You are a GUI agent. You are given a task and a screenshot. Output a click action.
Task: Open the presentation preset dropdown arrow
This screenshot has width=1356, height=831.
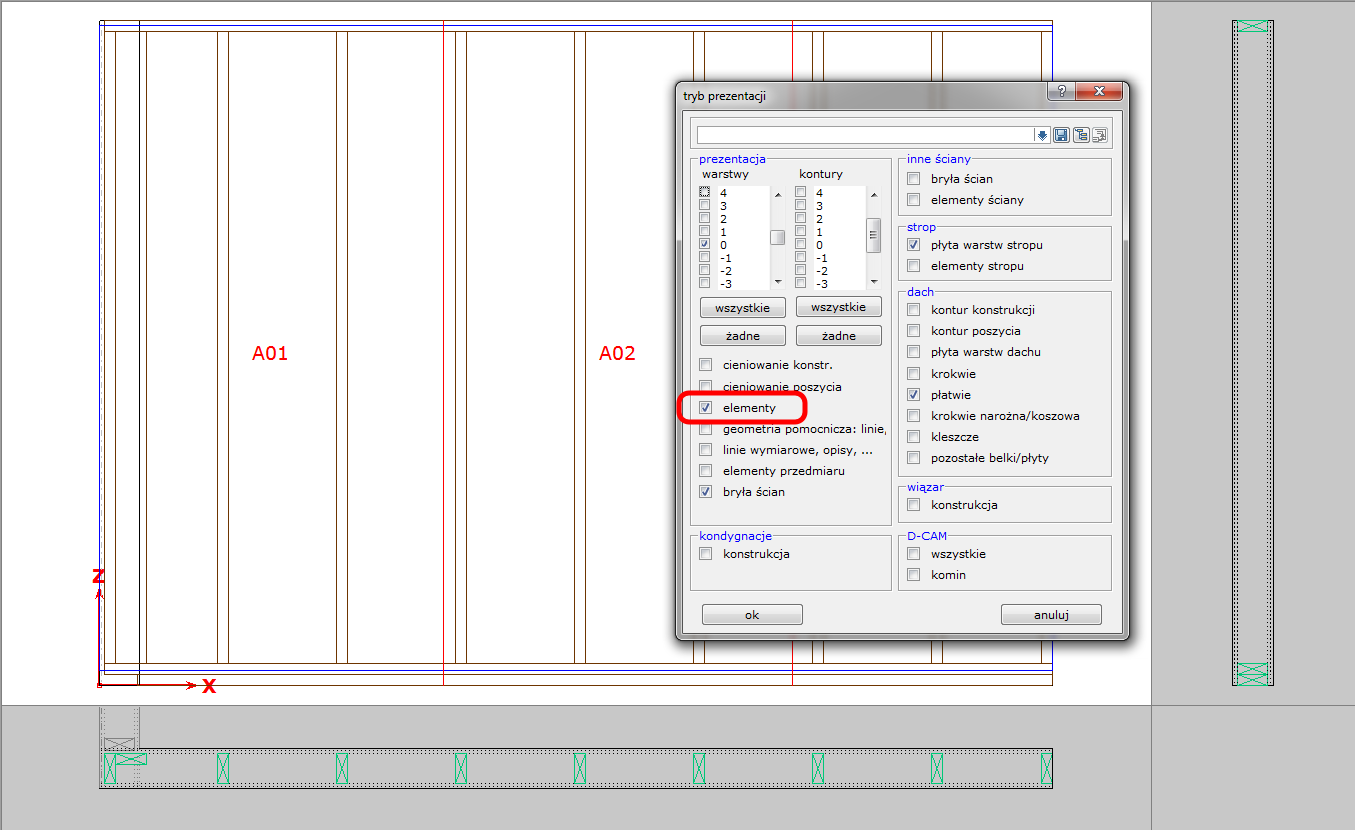point(1041,135)
